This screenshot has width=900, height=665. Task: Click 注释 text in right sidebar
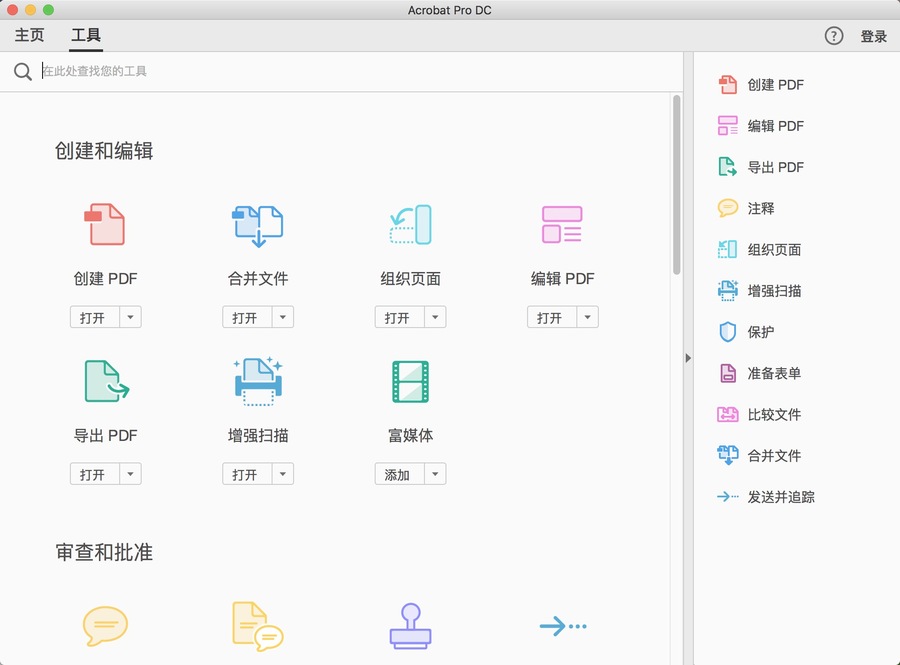tap(761, 208)
